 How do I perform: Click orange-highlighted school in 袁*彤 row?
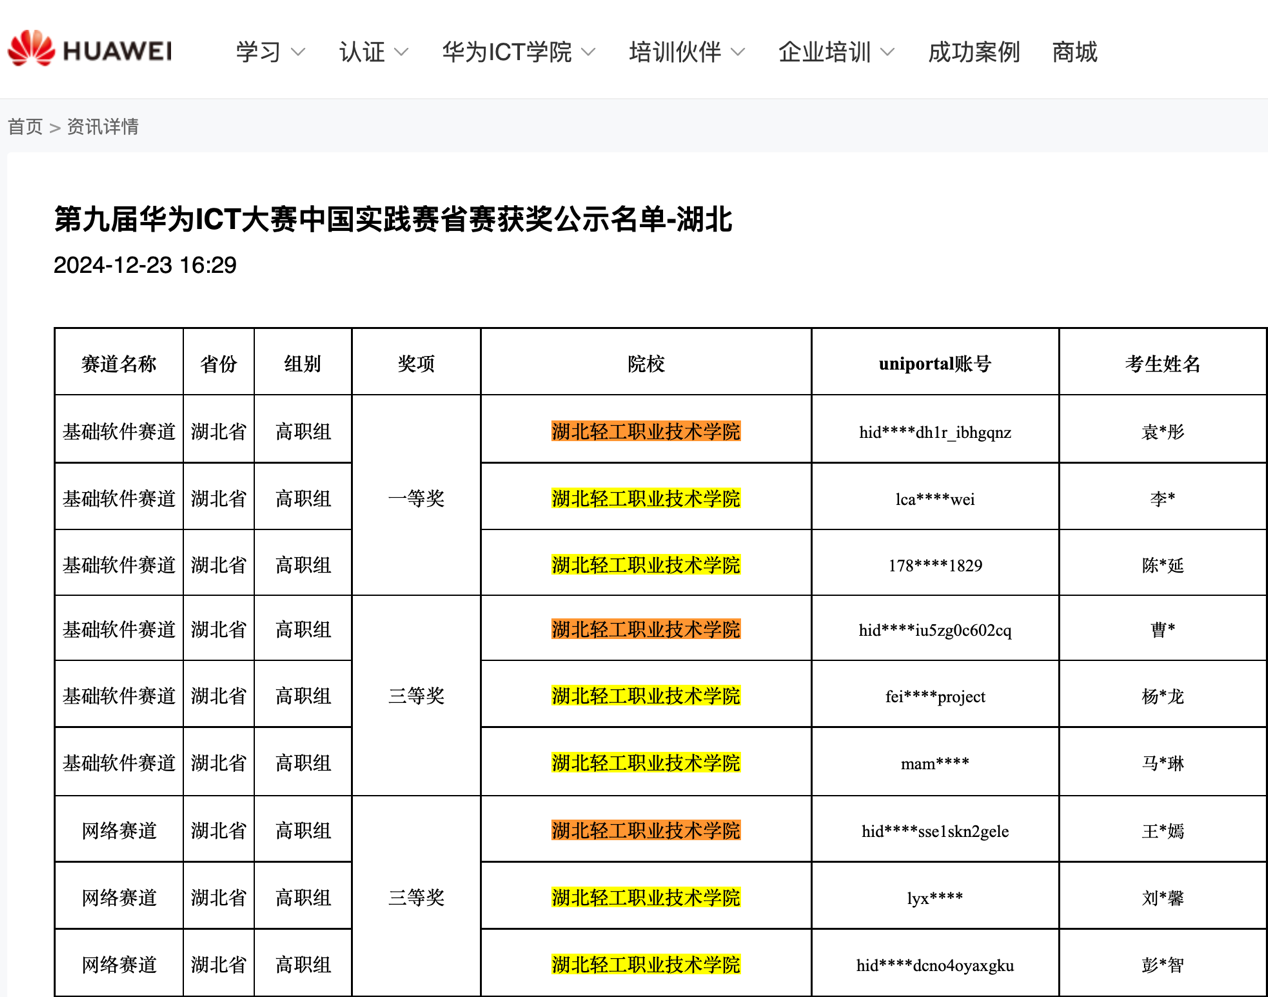coord(645,432)
